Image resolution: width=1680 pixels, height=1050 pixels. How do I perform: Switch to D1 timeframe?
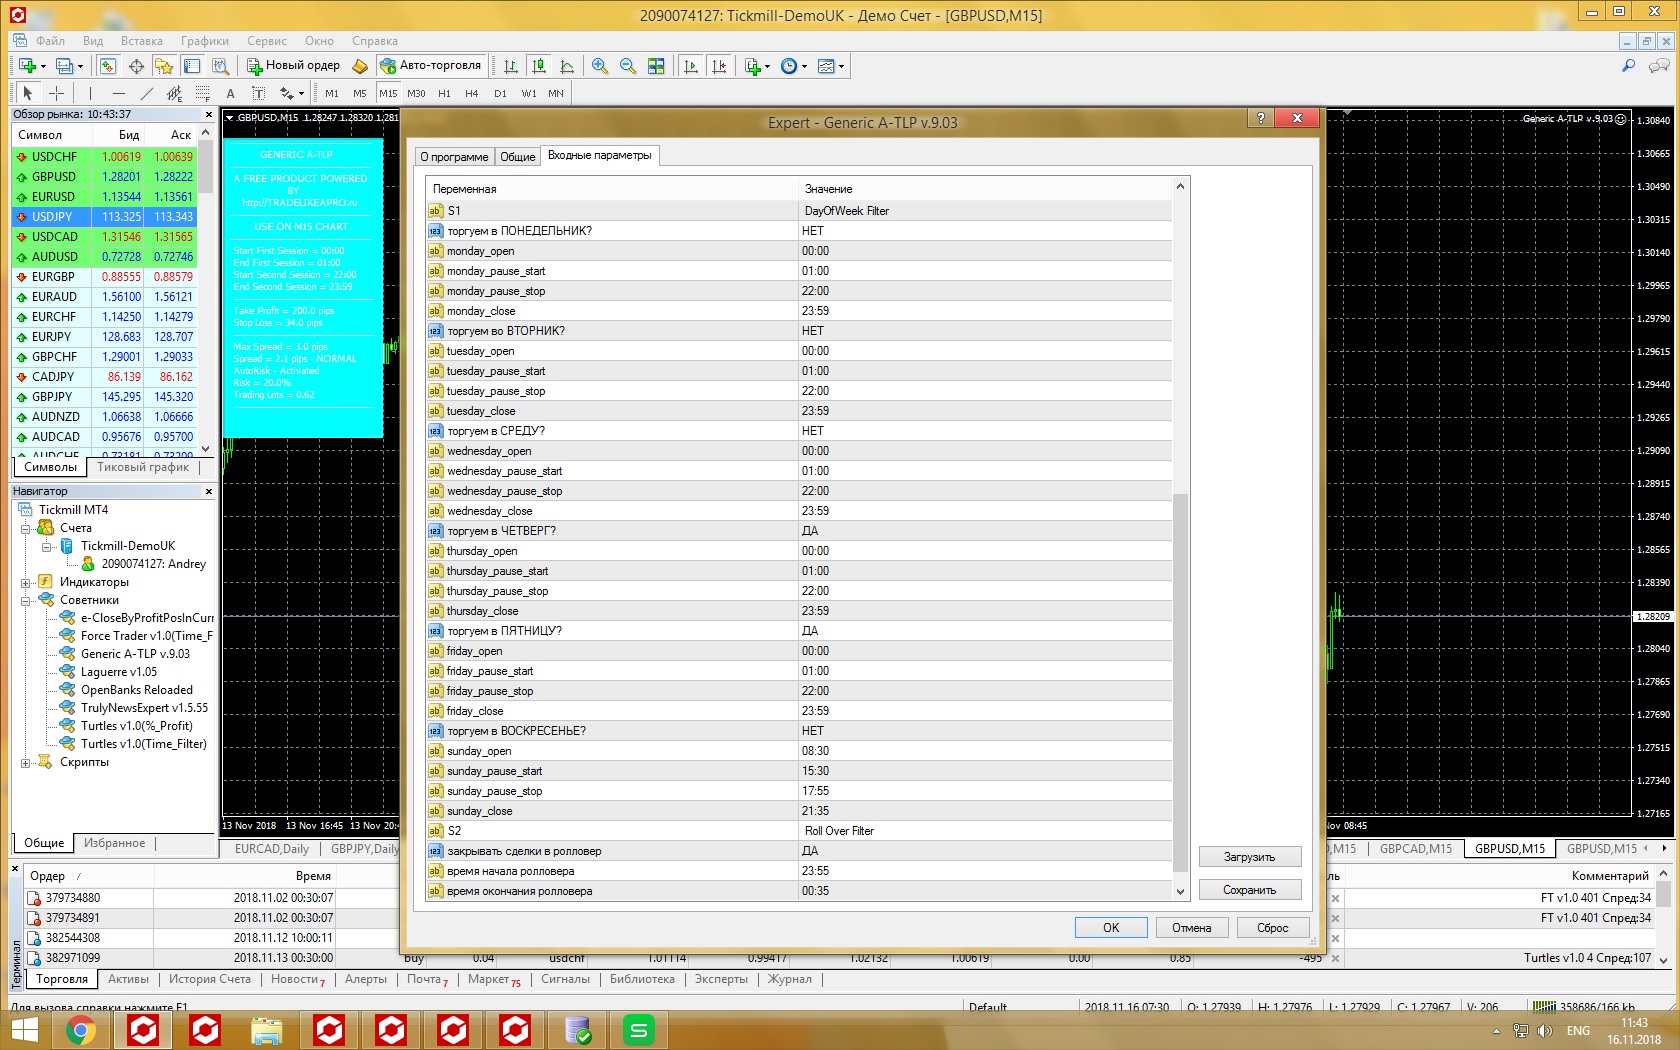coord(500,93)
